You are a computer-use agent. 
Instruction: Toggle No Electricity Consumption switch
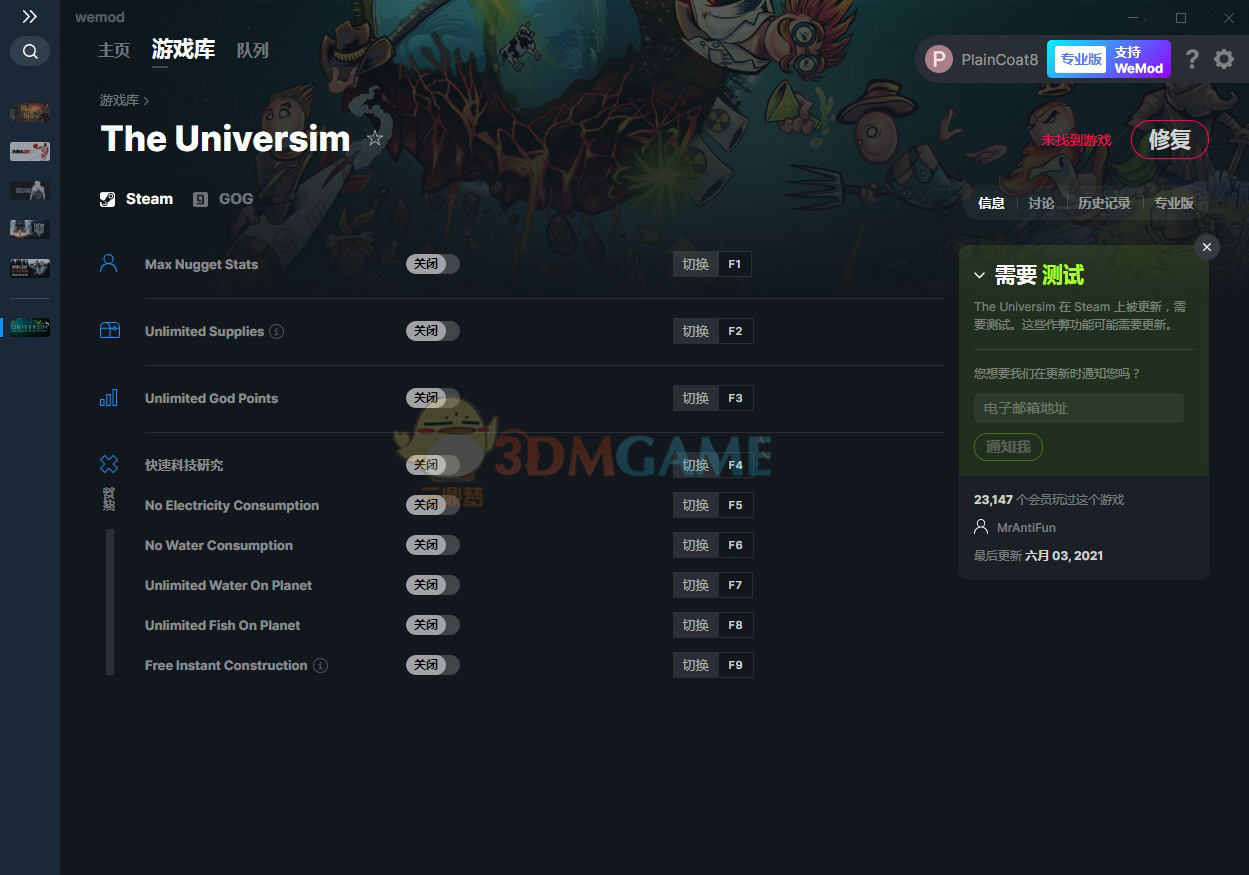[x=433, y=505]
